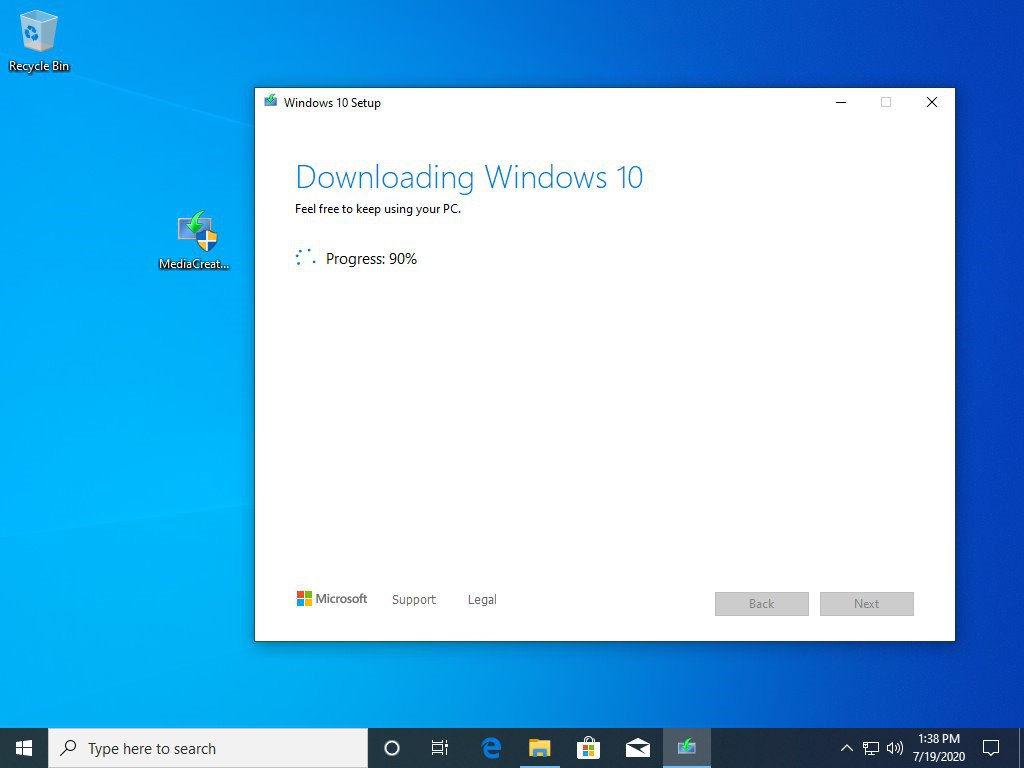Open the clock showing 1:38 PM
The image size is (1024, 768).
tap(939, 748)
